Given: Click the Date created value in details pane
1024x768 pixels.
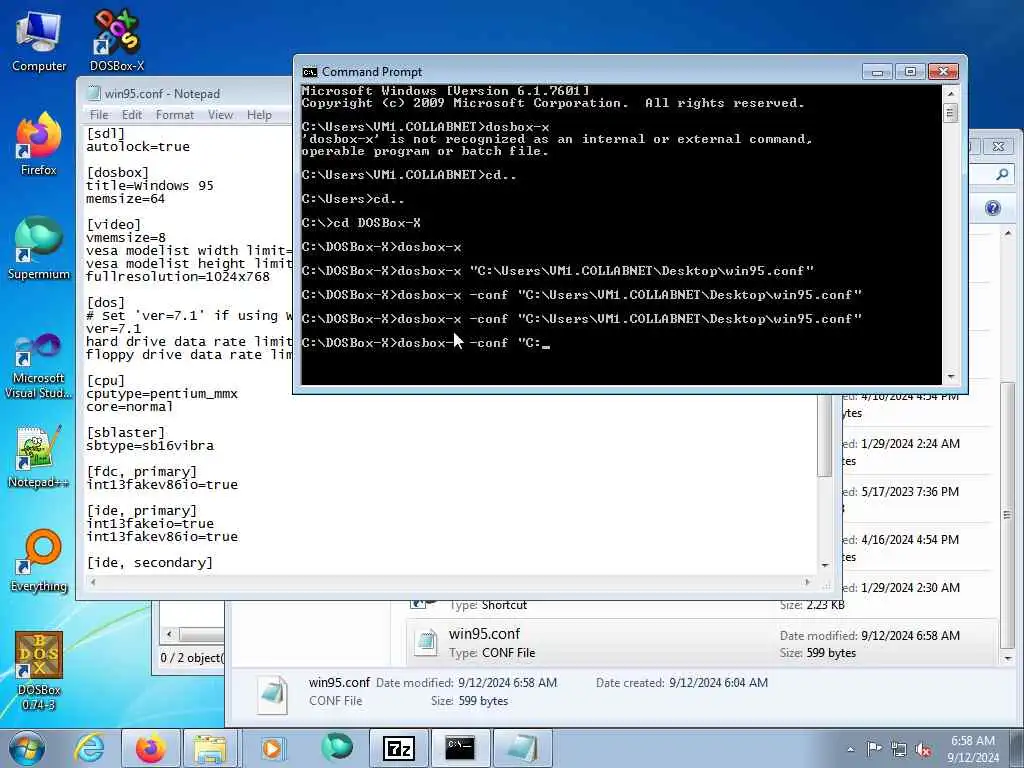Looking at the screenshot, I should click(x=718, y=683).
